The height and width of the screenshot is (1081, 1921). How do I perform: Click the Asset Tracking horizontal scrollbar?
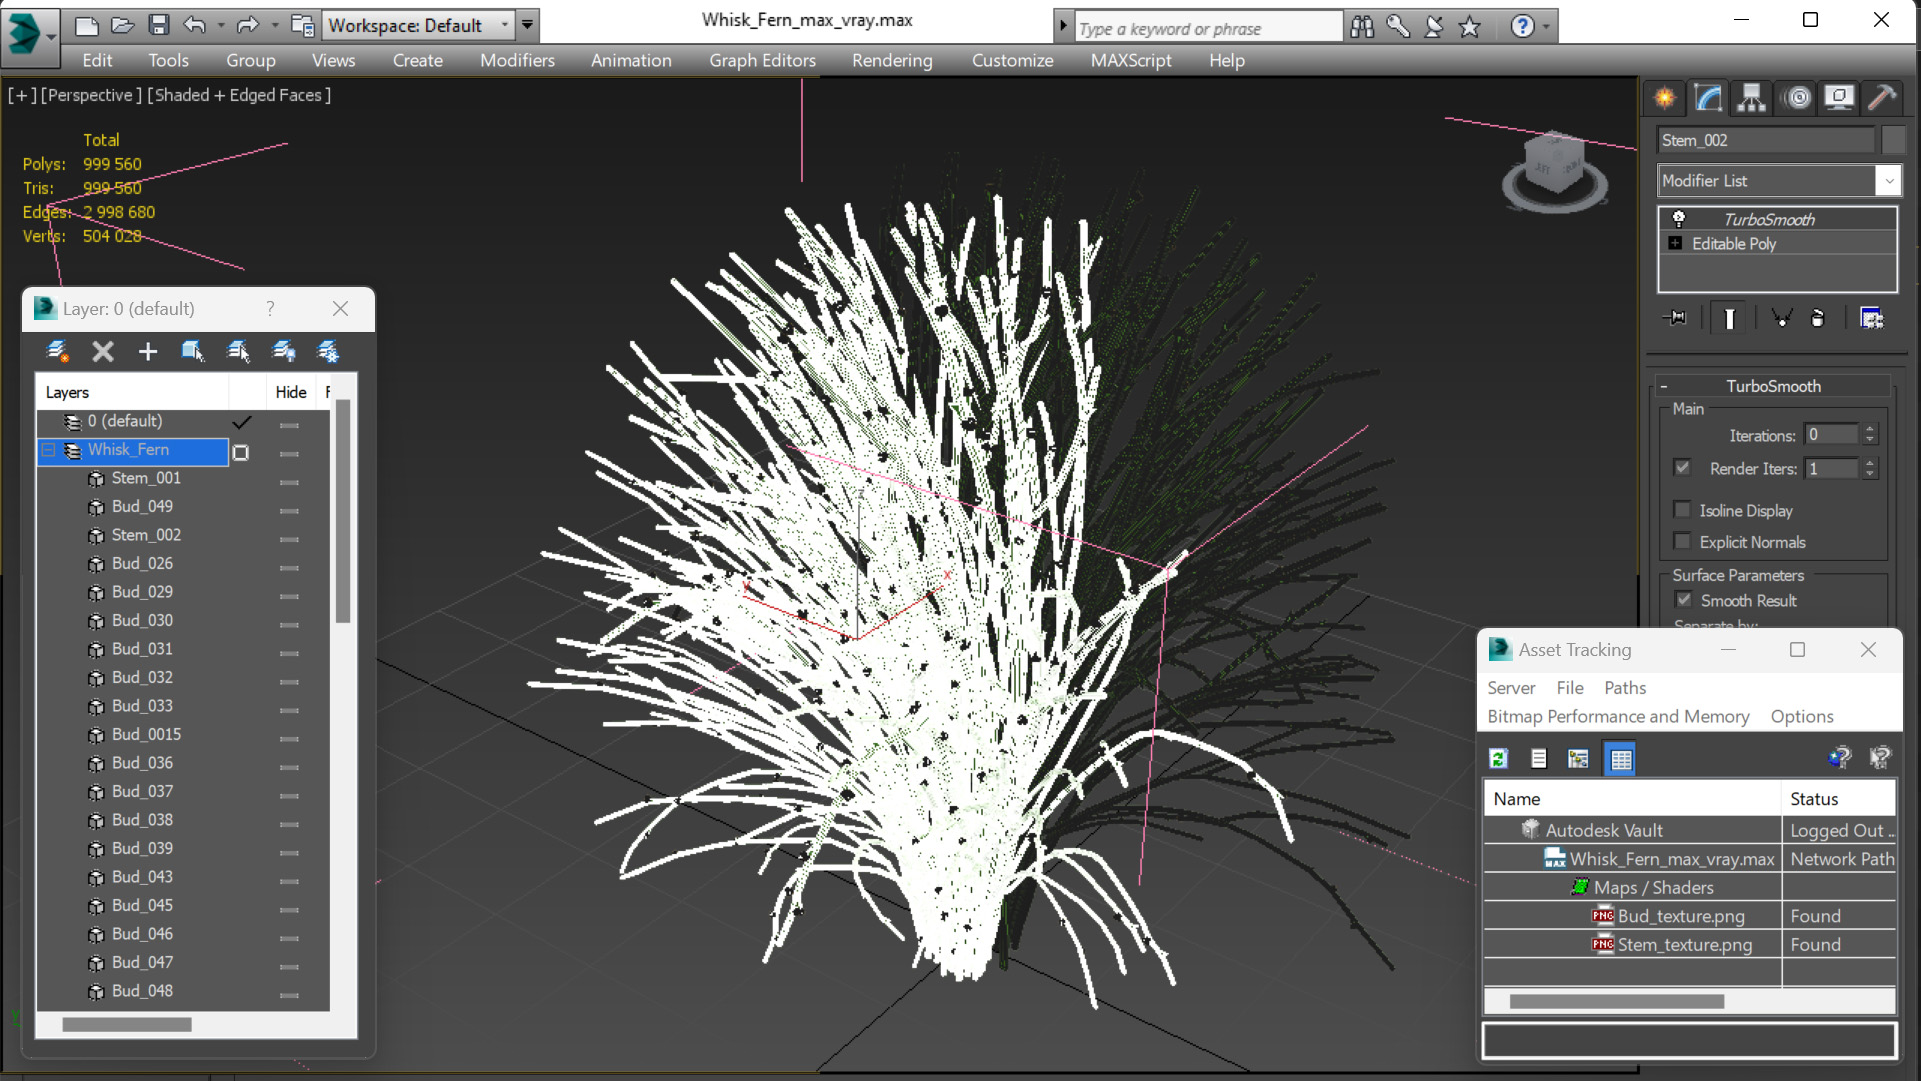(x=1616, y=1001)
